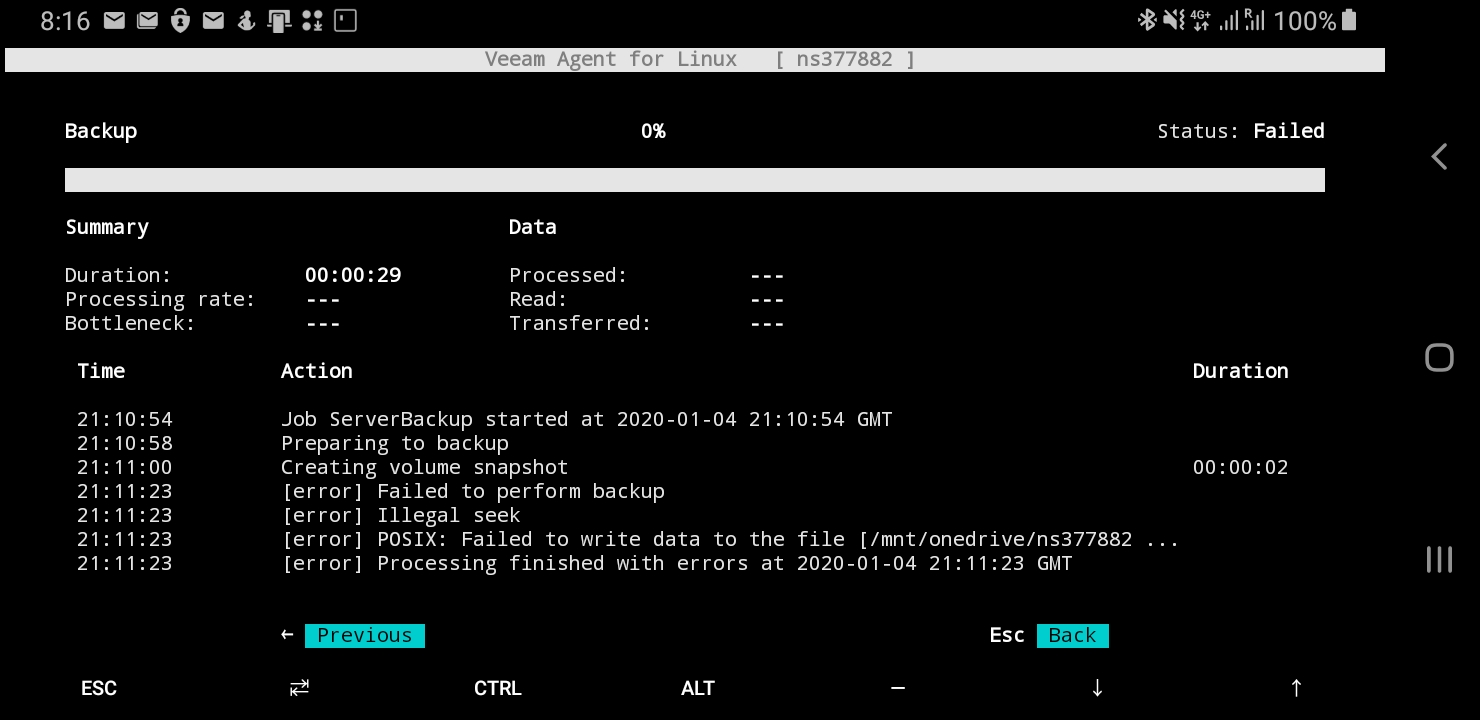The height and width of the screenshot is (720, 1480).
Task: Tap the vibrate mute status icon
Action: tap(1174, 20)
